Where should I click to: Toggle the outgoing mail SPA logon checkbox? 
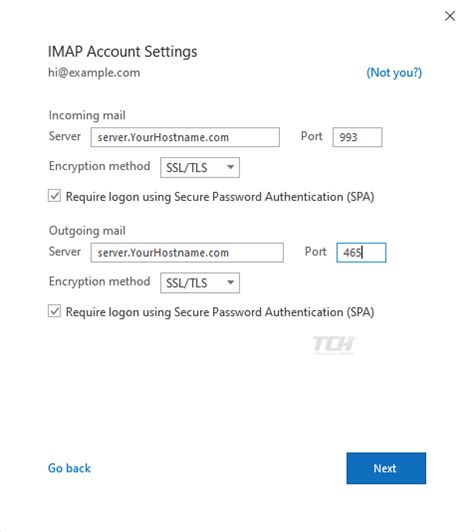click(54, 311)
